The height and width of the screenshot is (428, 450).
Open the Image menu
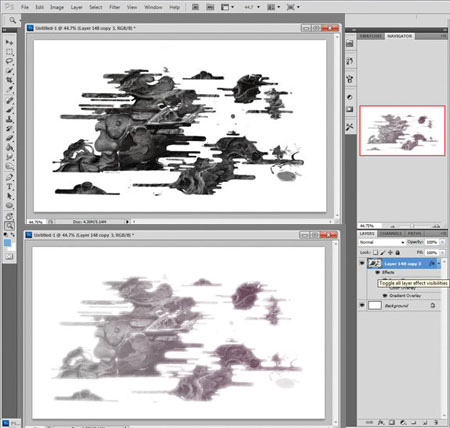click(x=57, y=7)
